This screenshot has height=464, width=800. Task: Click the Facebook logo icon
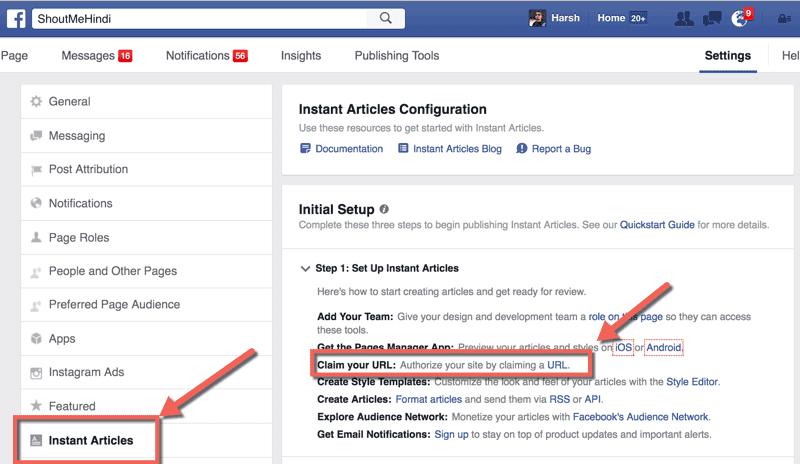[16, 19]
